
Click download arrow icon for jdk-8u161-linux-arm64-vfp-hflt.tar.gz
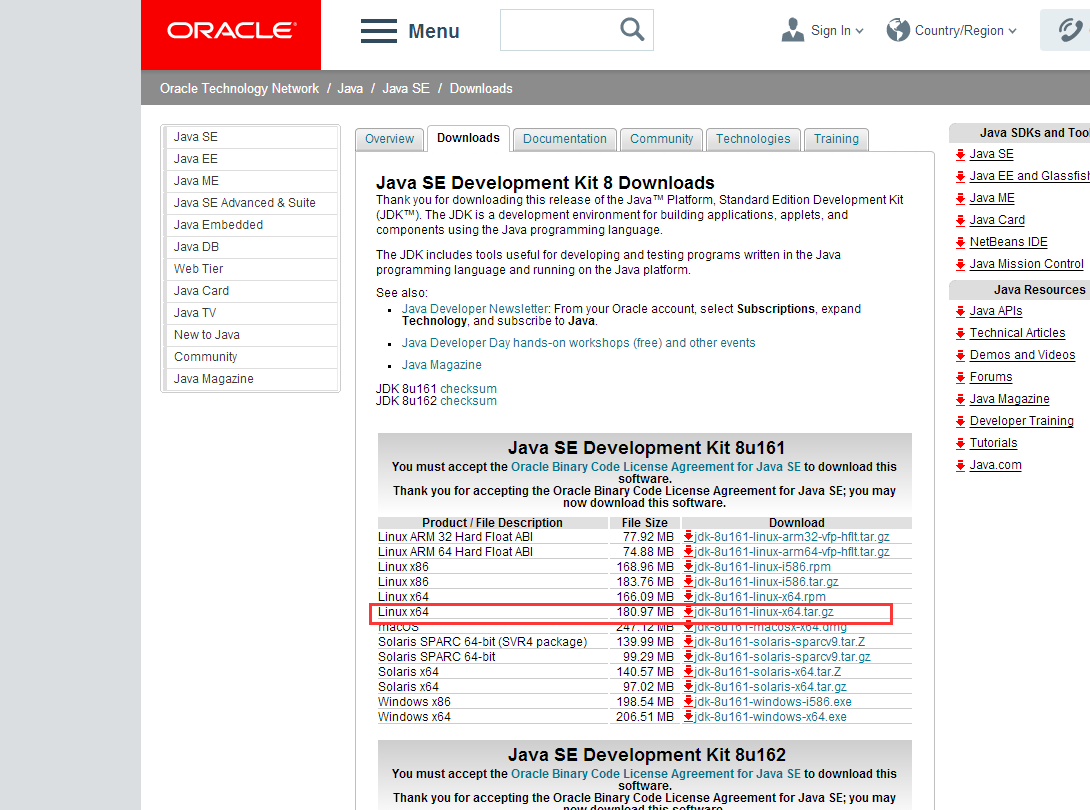click(688, 552)
